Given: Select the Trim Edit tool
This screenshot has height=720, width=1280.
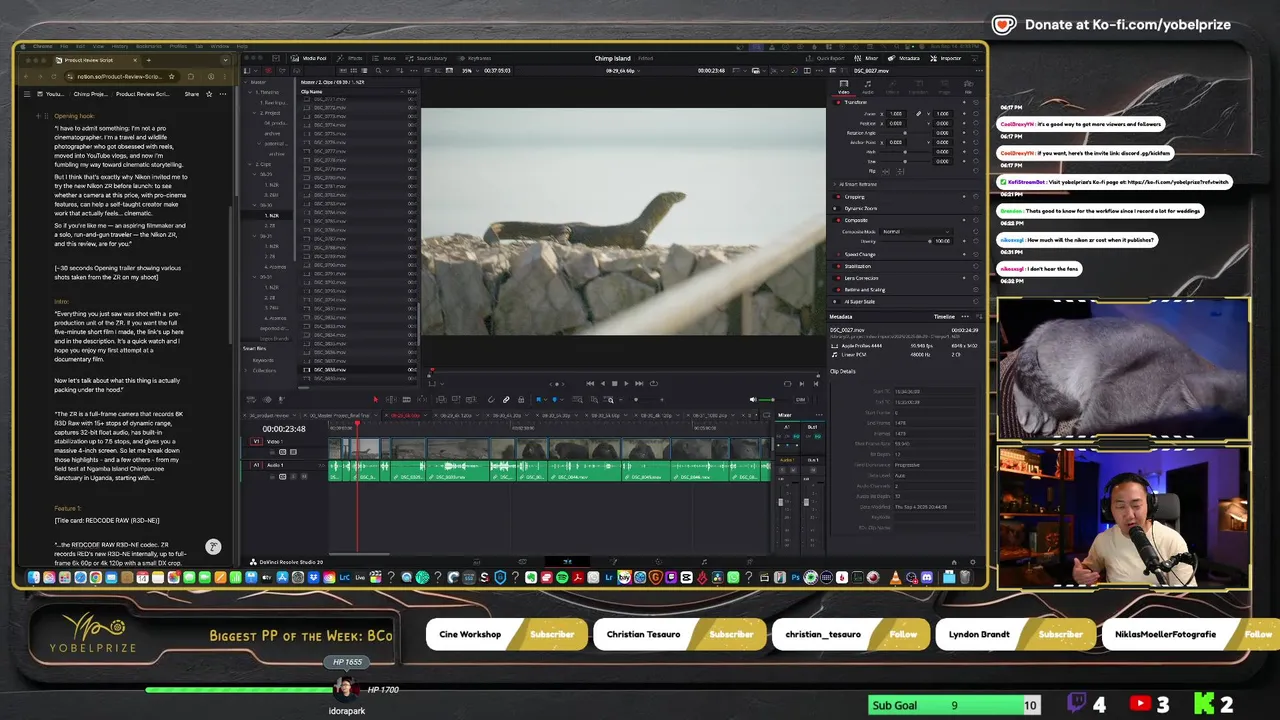Looking at the screenshot, I should click(x=391, y=400).
